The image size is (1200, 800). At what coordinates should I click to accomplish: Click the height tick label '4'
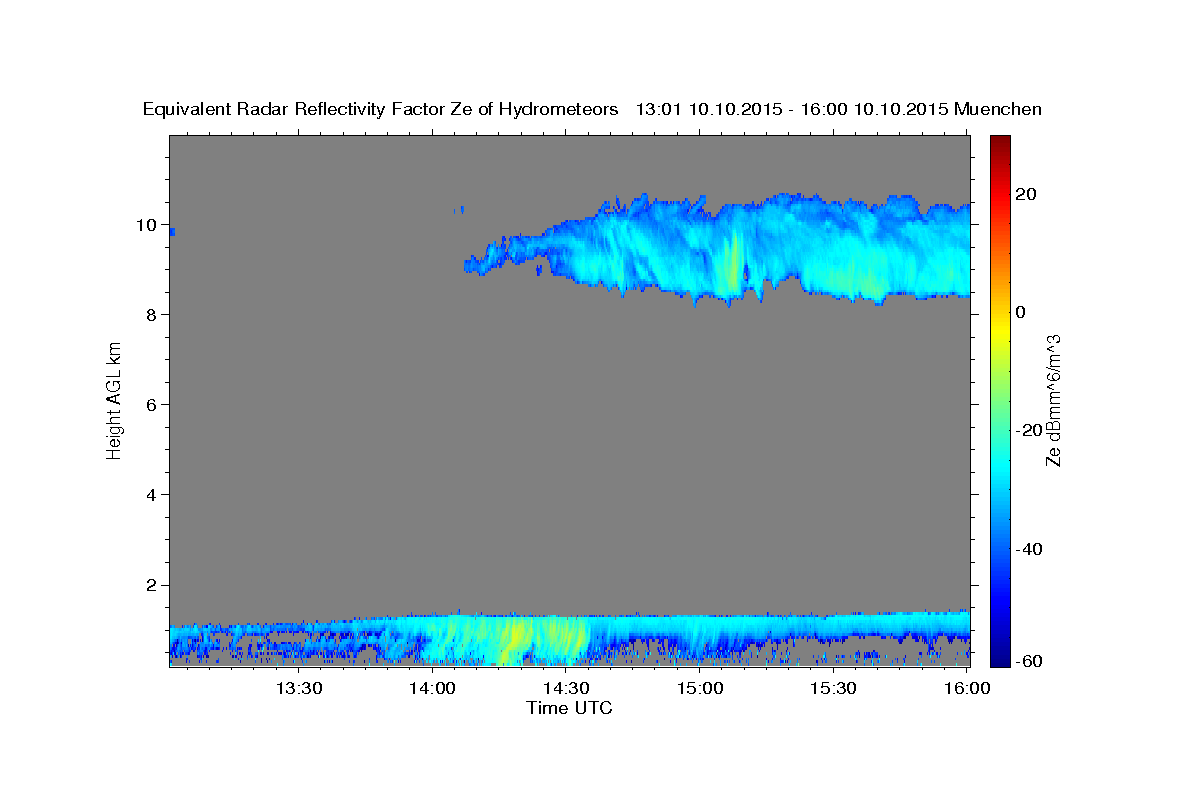coord(153,494)
